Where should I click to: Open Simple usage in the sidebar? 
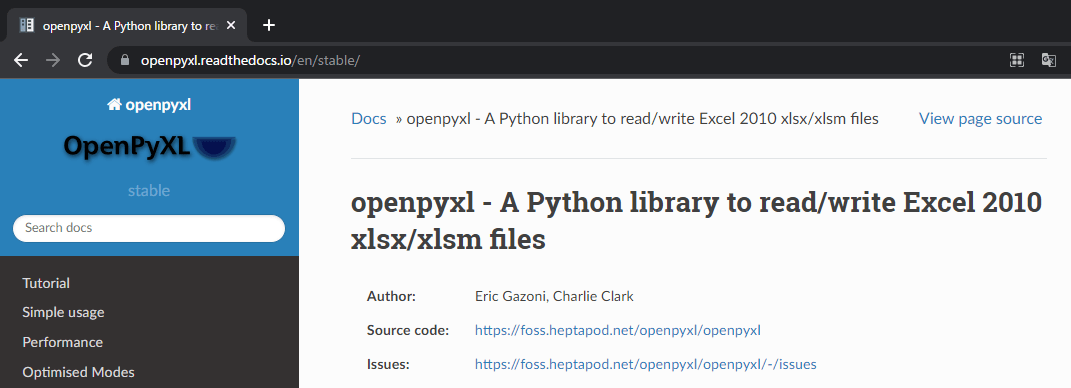63,312
